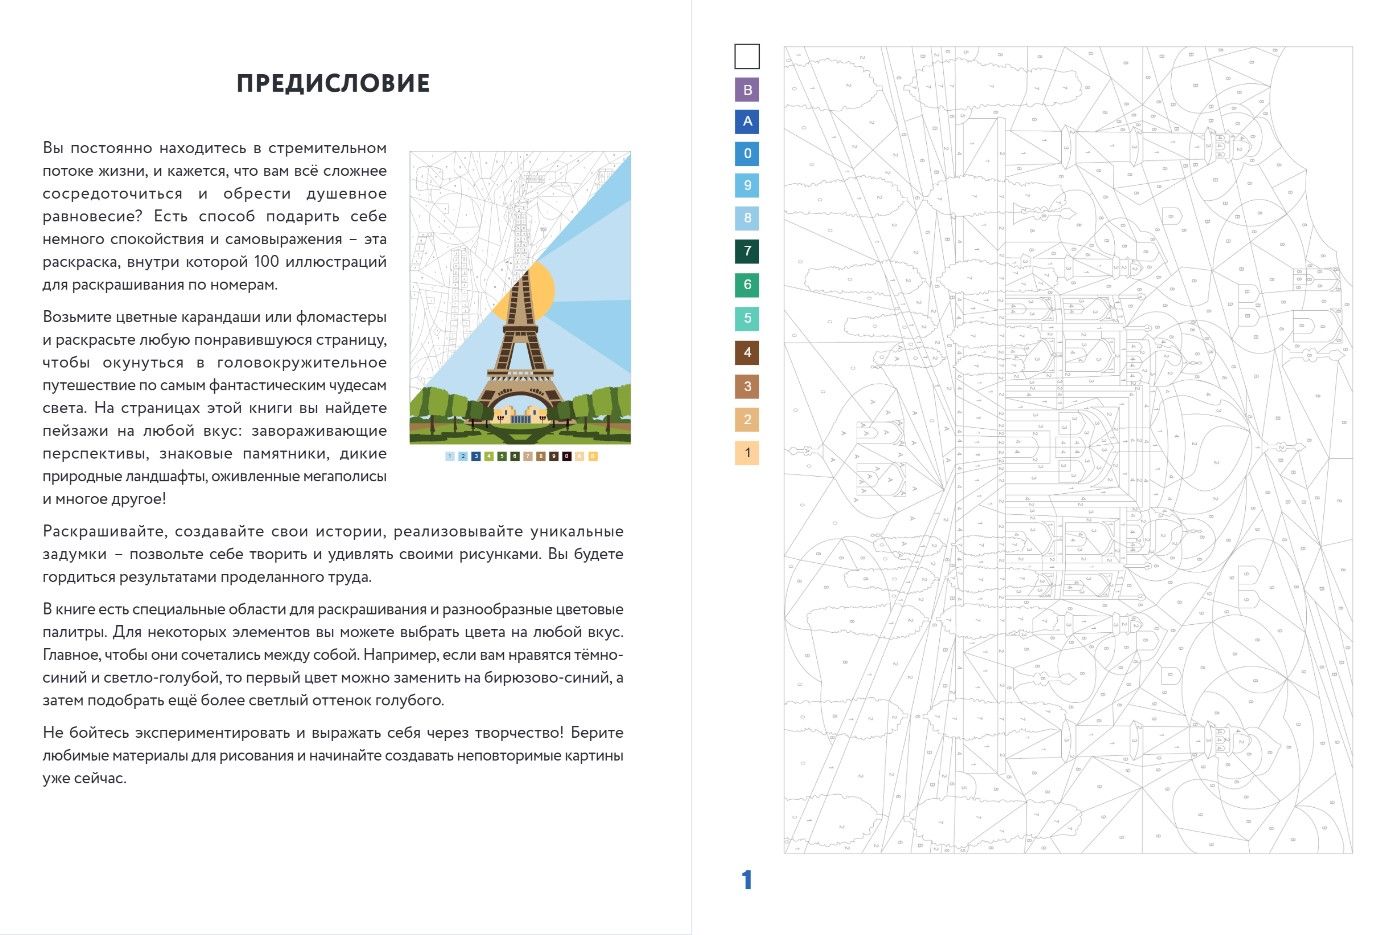This screenshot has height=935, width=1385.
Task: Select the sky blue swatch labeled 9
Action: click(747, 185)
